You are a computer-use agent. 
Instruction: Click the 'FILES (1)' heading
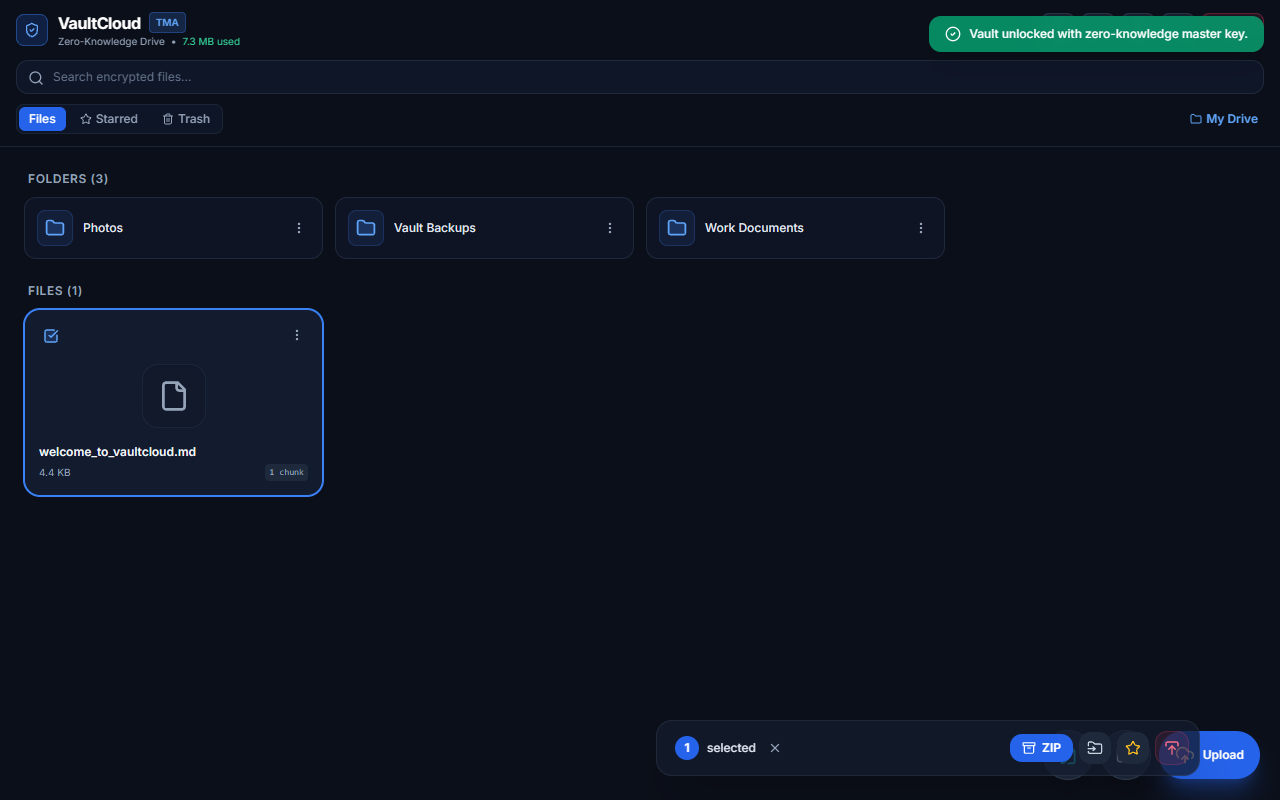click(55, 291)
